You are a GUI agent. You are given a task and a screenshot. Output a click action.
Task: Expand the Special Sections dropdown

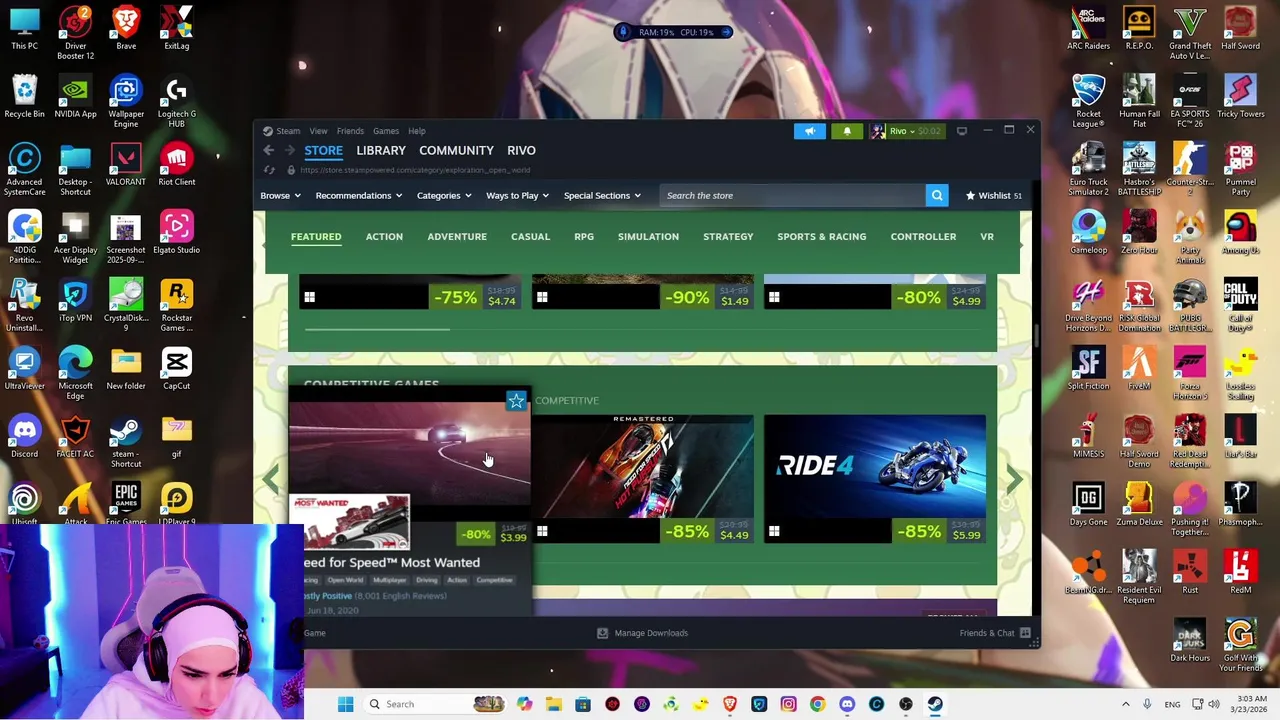602,196
